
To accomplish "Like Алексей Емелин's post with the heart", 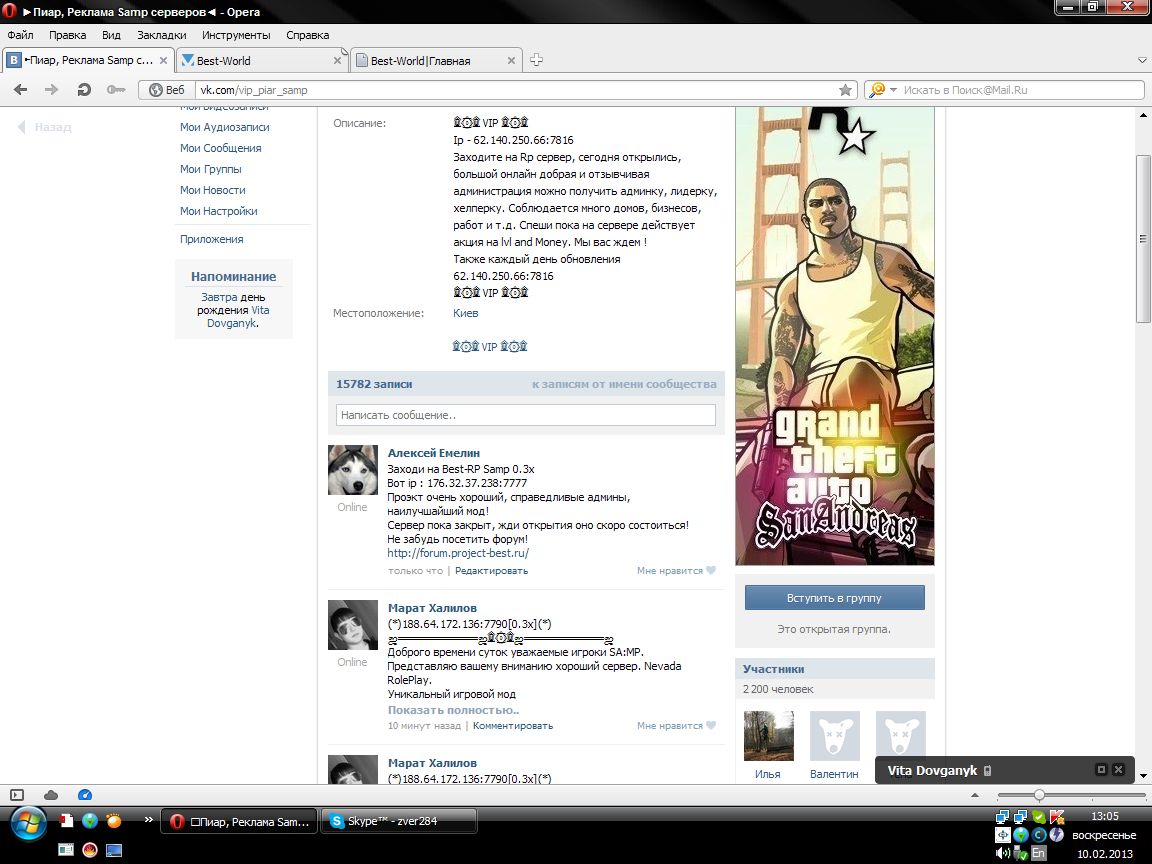I will click(710, 570).
